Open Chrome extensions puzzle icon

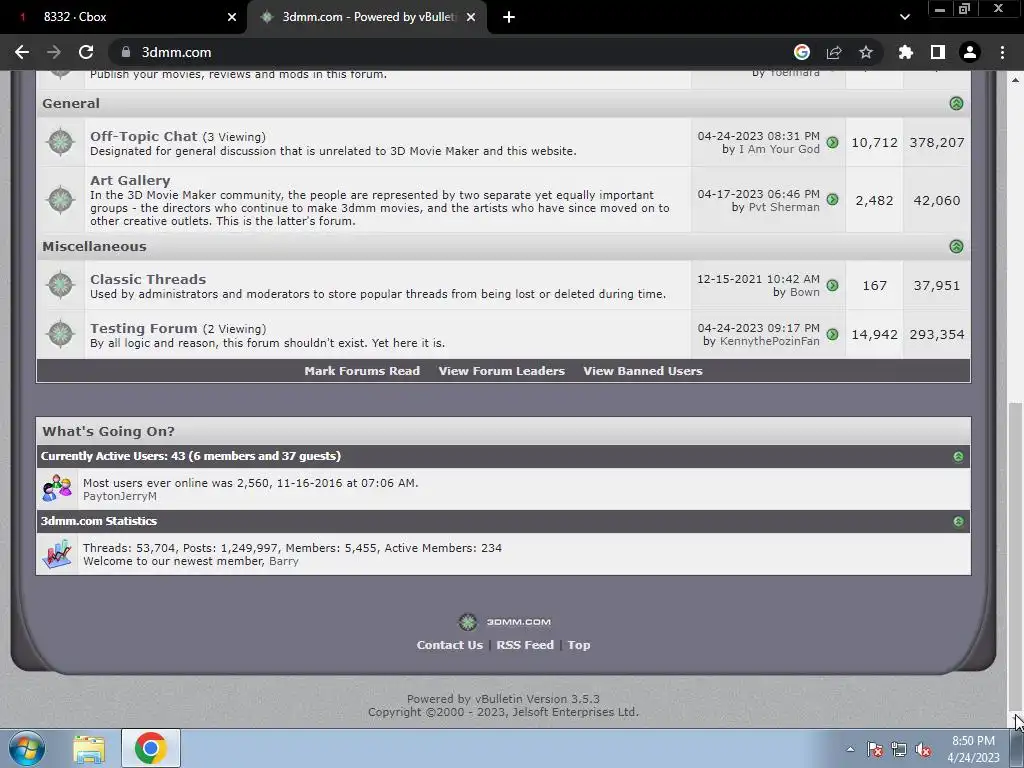click(906, 52)
